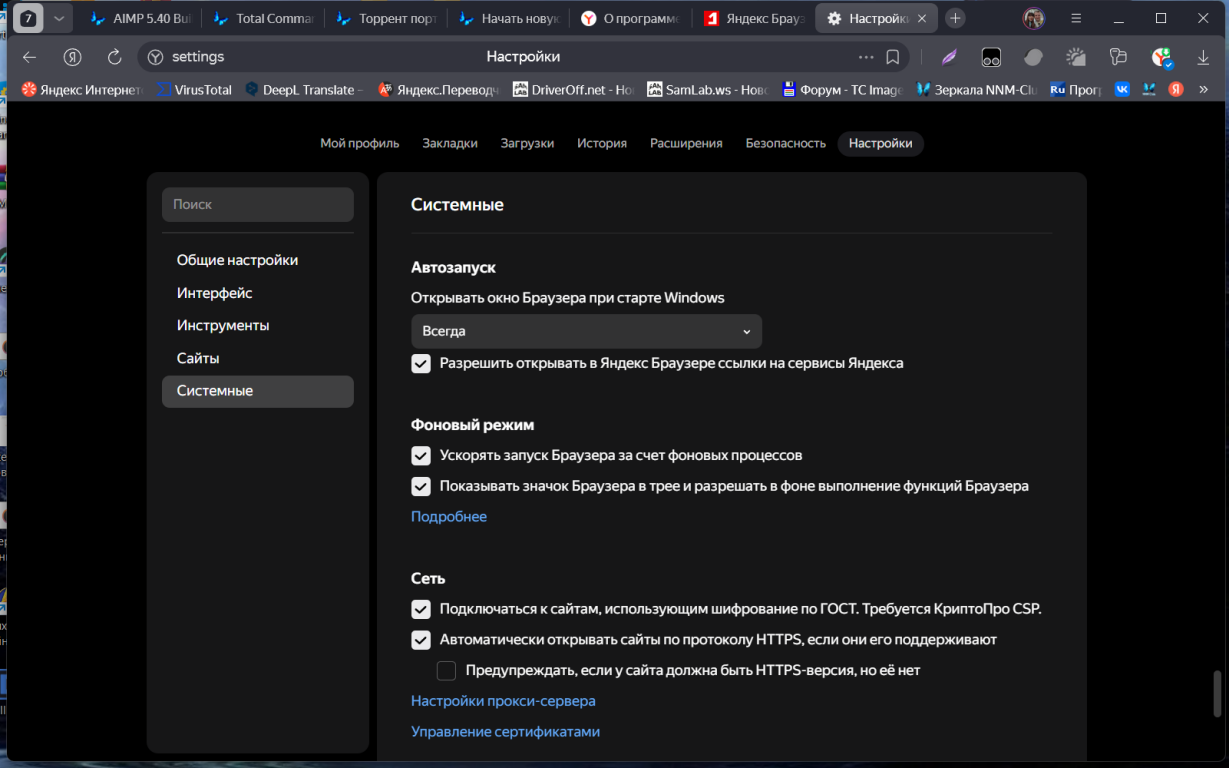The height and width of the screenshot is (768, 1229).
Task: Click the 'Подробнее' link
Action: point(449,517)
